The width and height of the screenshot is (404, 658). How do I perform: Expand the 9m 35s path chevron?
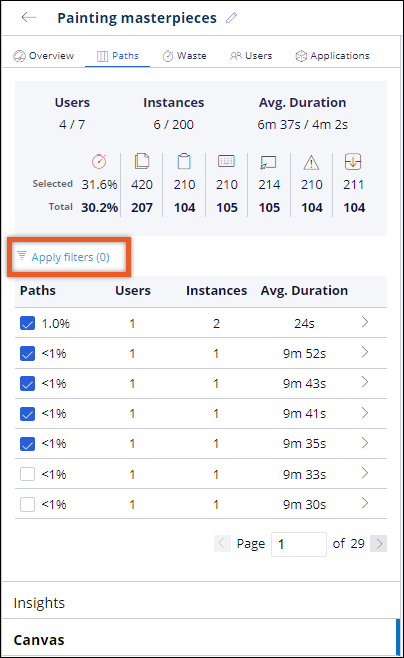365,443
